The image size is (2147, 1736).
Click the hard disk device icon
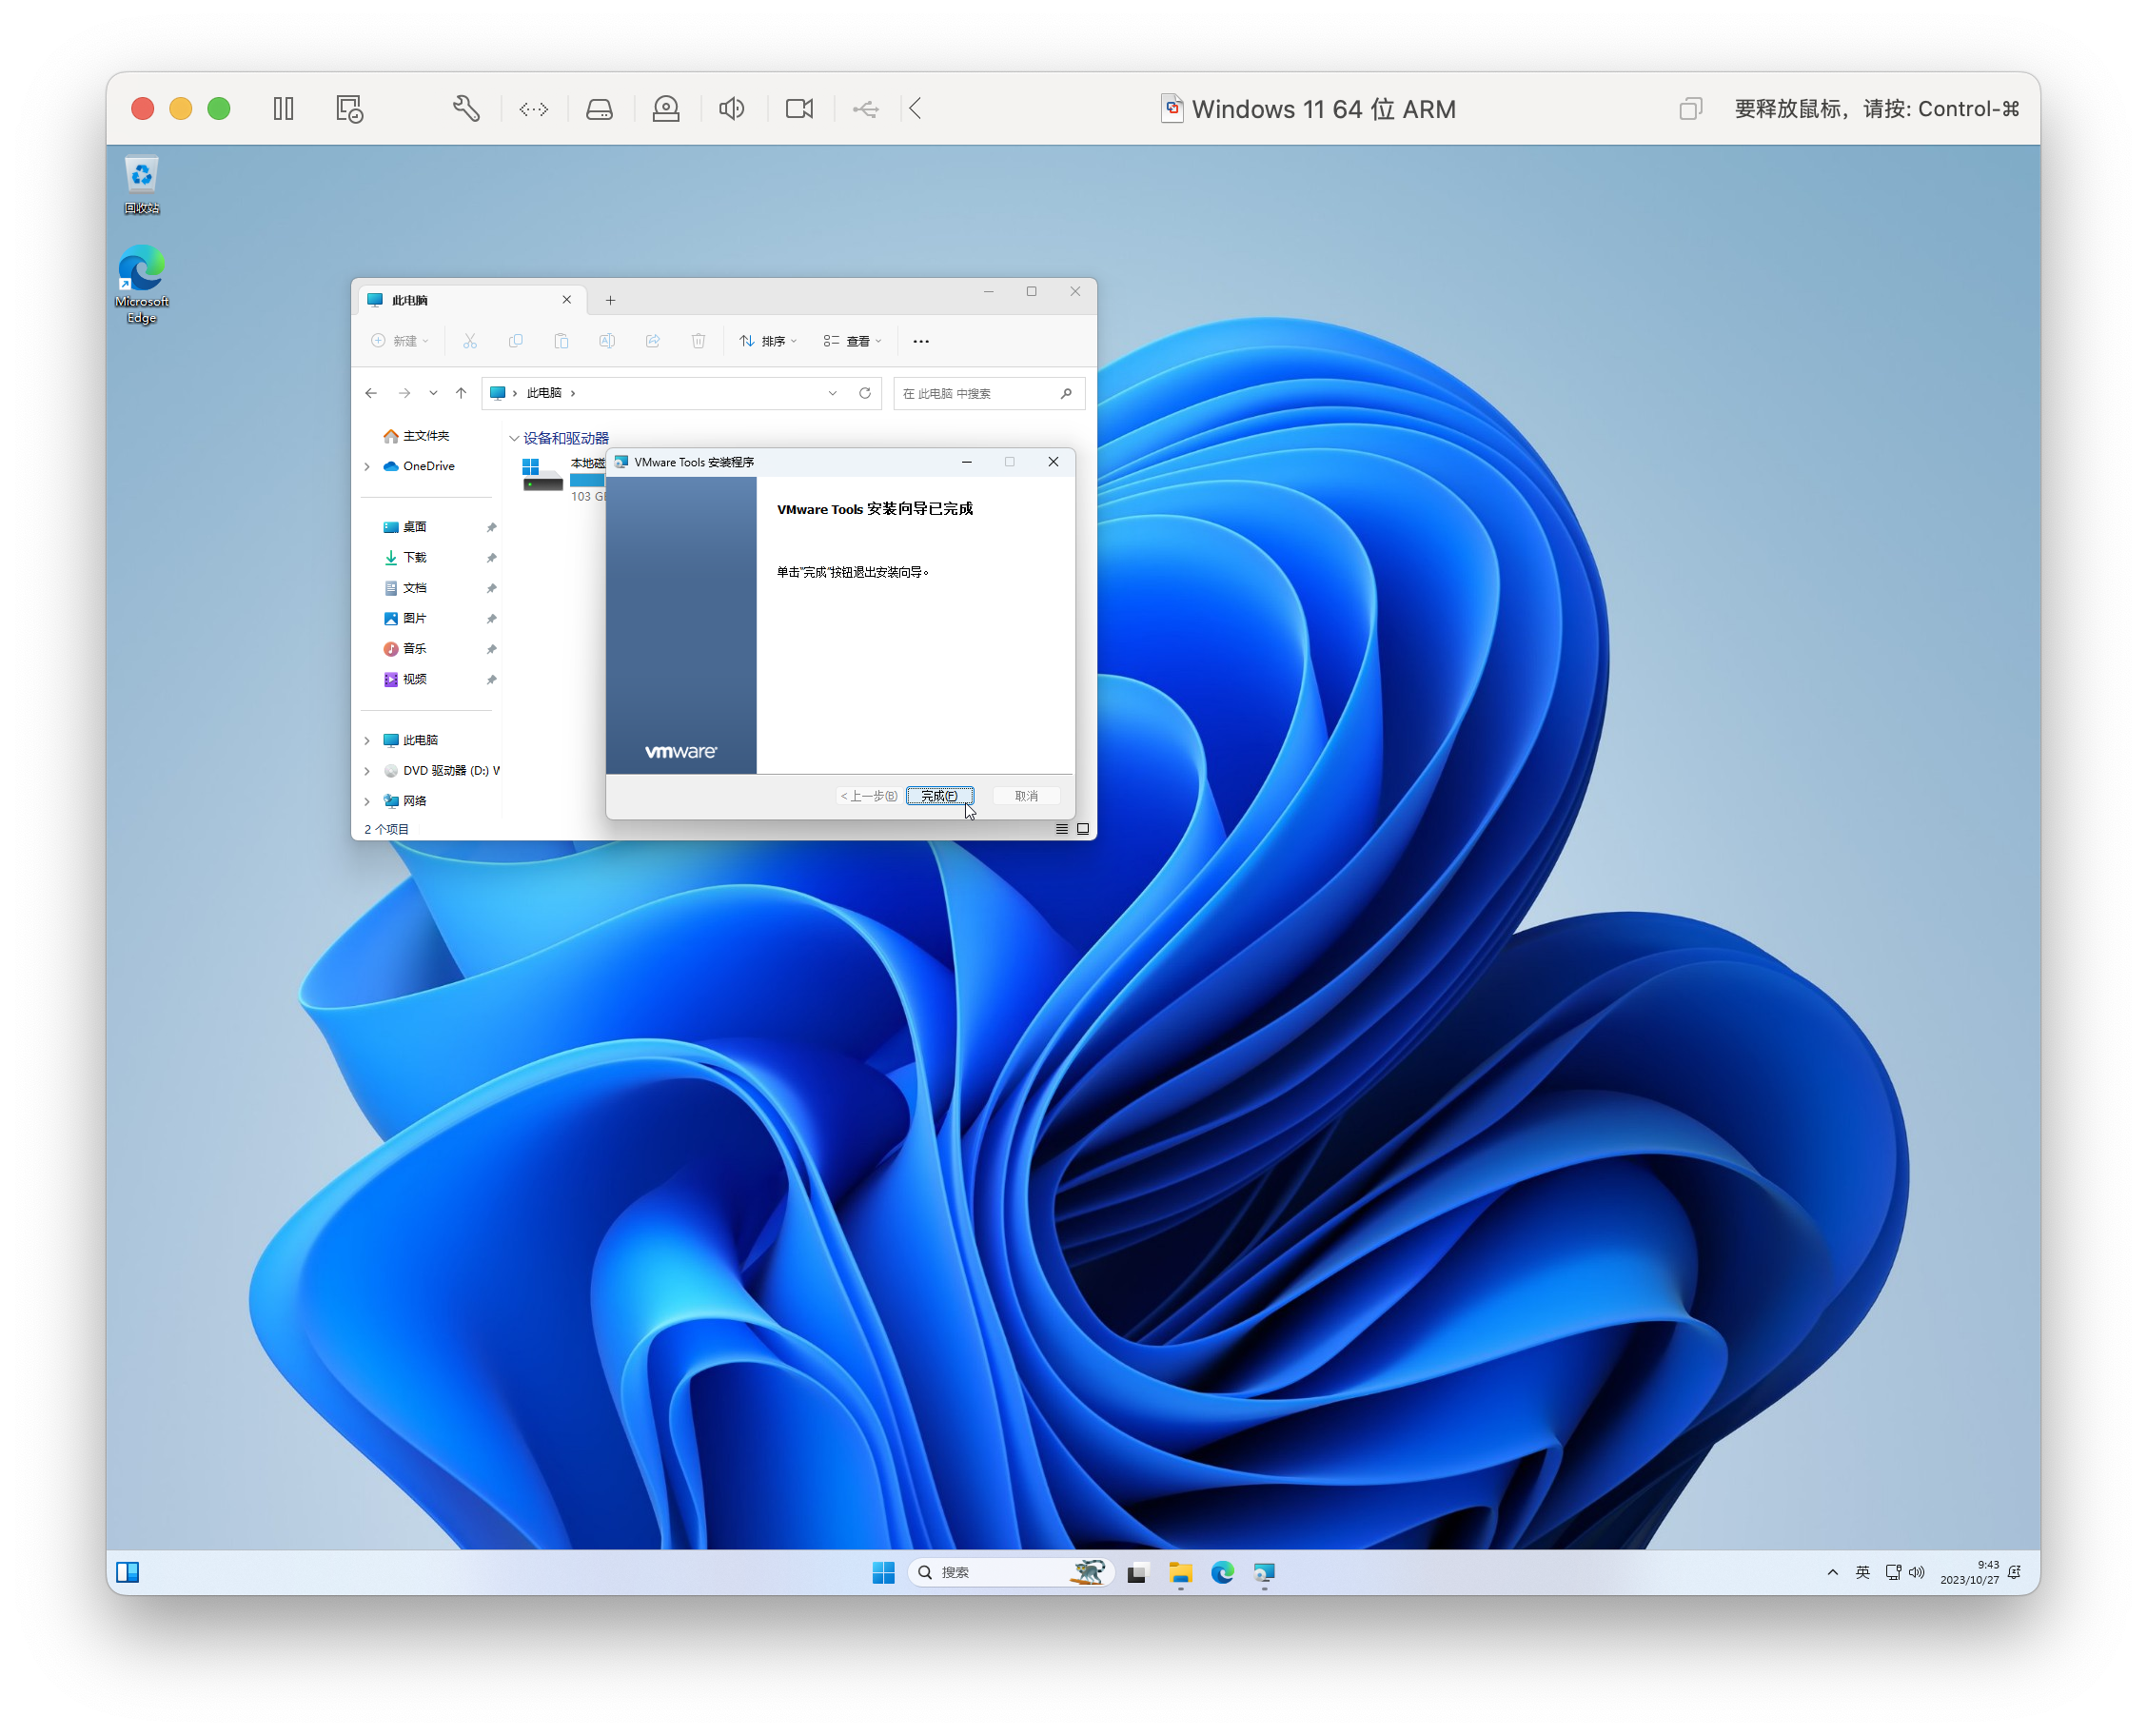coord(599,109)
